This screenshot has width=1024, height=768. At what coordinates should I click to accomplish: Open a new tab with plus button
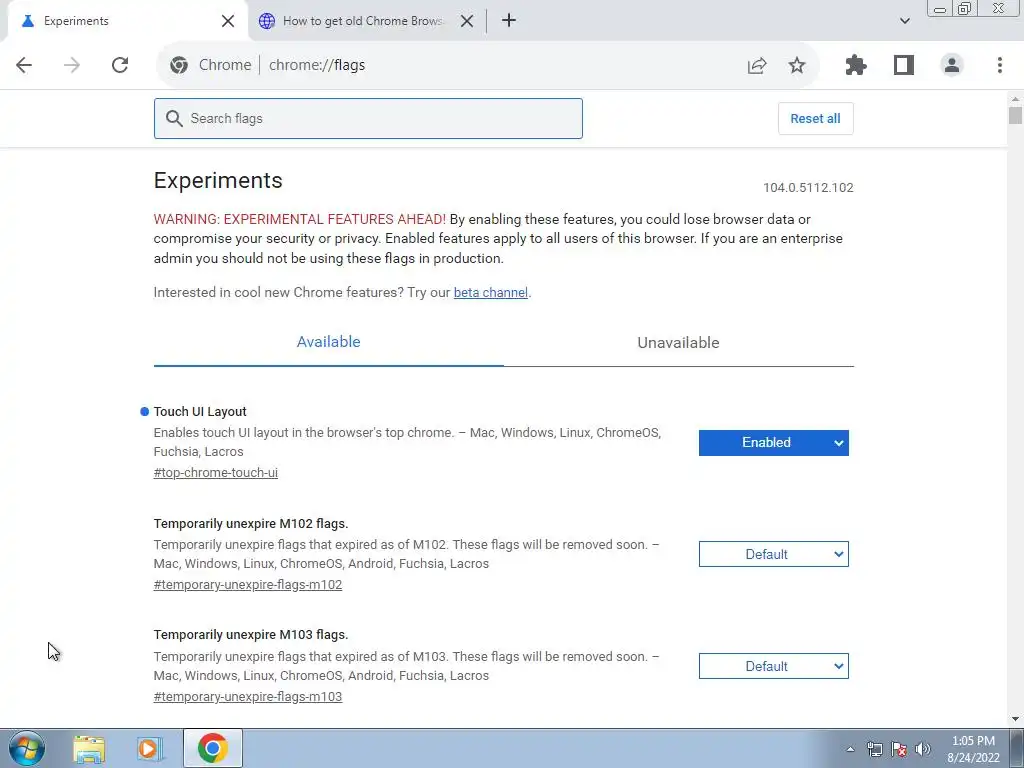tap(509, 20)
